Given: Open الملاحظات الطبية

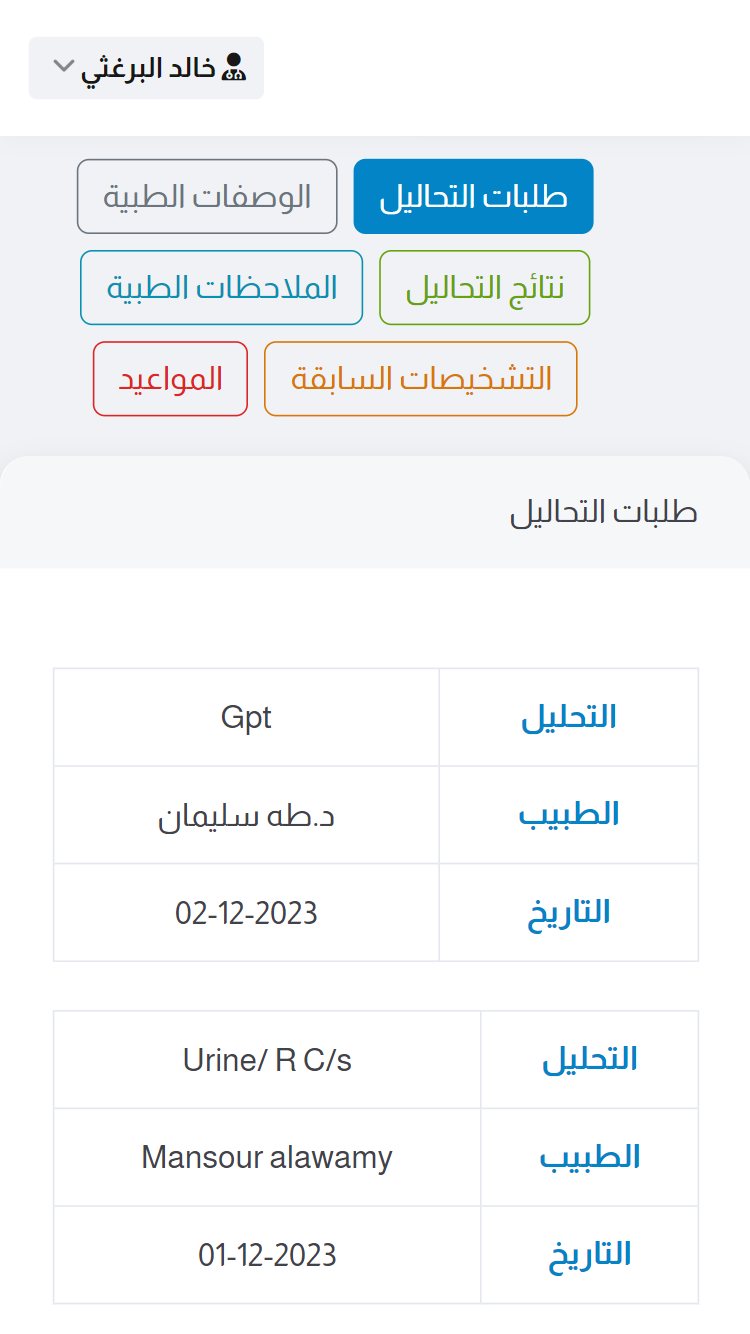Looking at the screenshot, I should (221, 287).
